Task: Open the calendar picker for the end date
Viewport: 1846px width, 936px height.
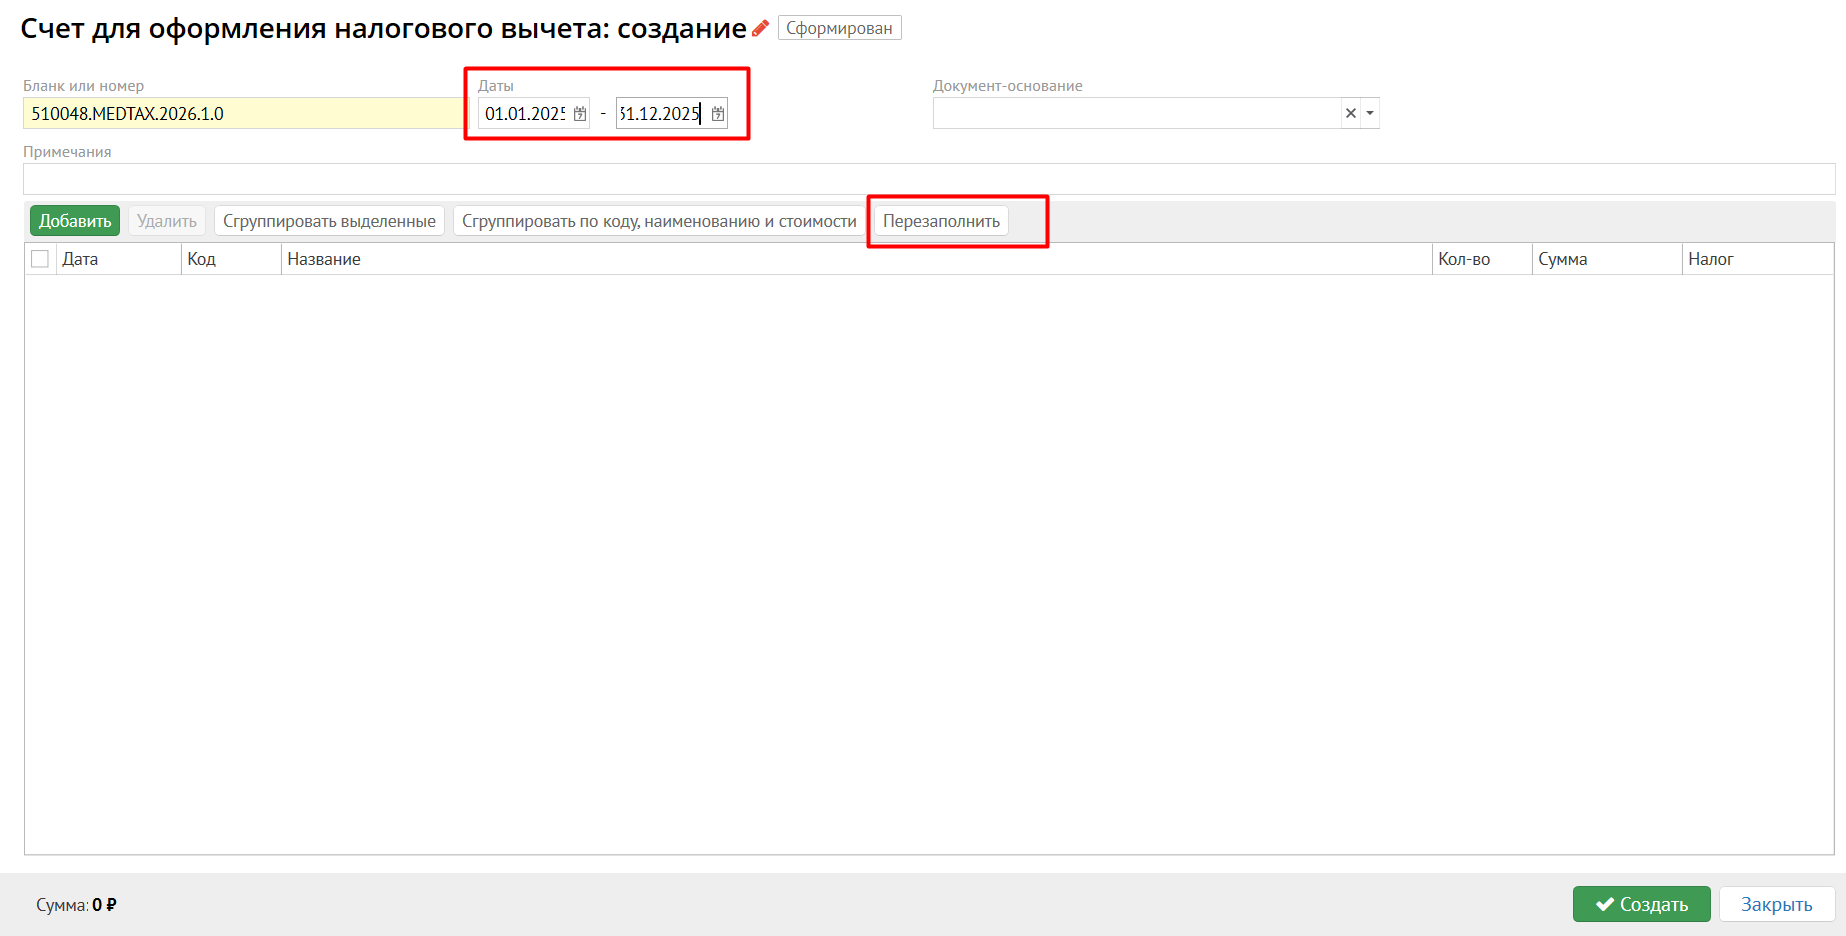Action: point(718,114)
